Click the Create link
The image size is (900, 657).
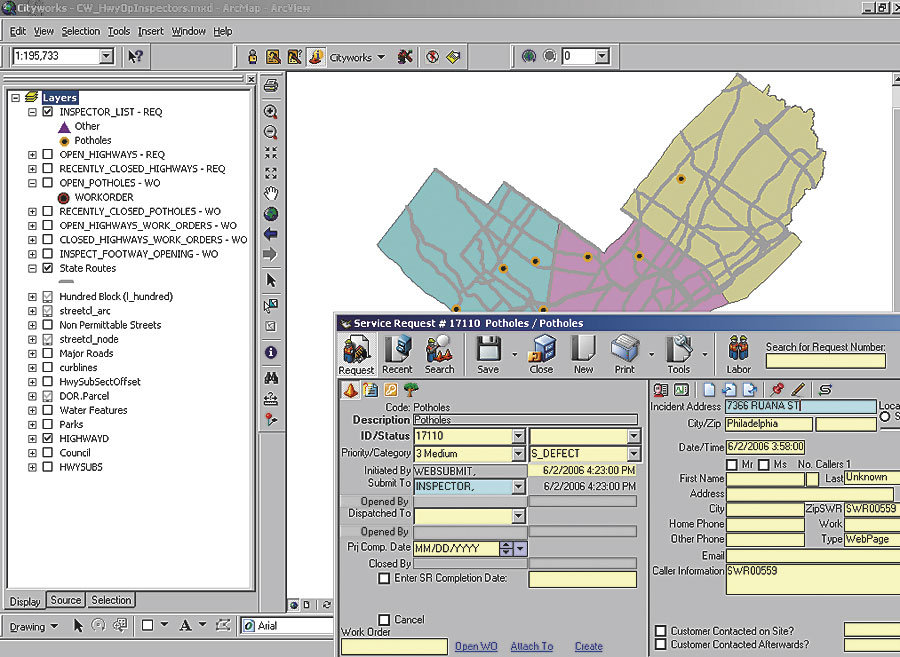(x=589, y=646)
